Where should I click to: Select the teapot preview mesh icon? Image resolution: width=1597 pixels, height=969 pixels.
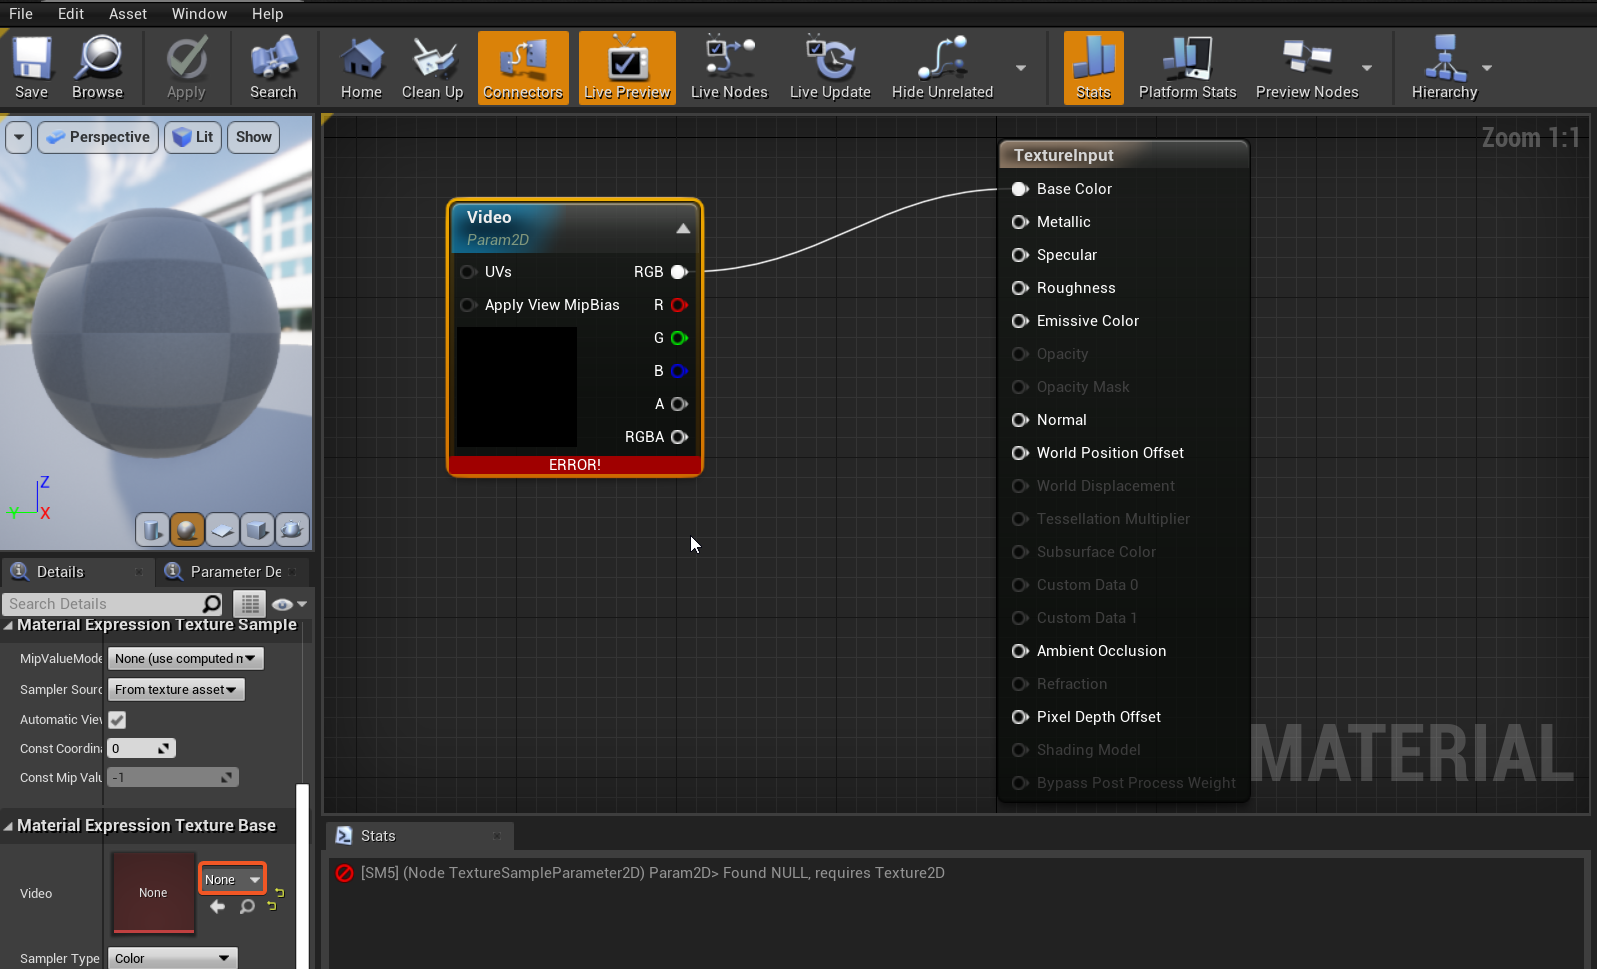point(292,529)
